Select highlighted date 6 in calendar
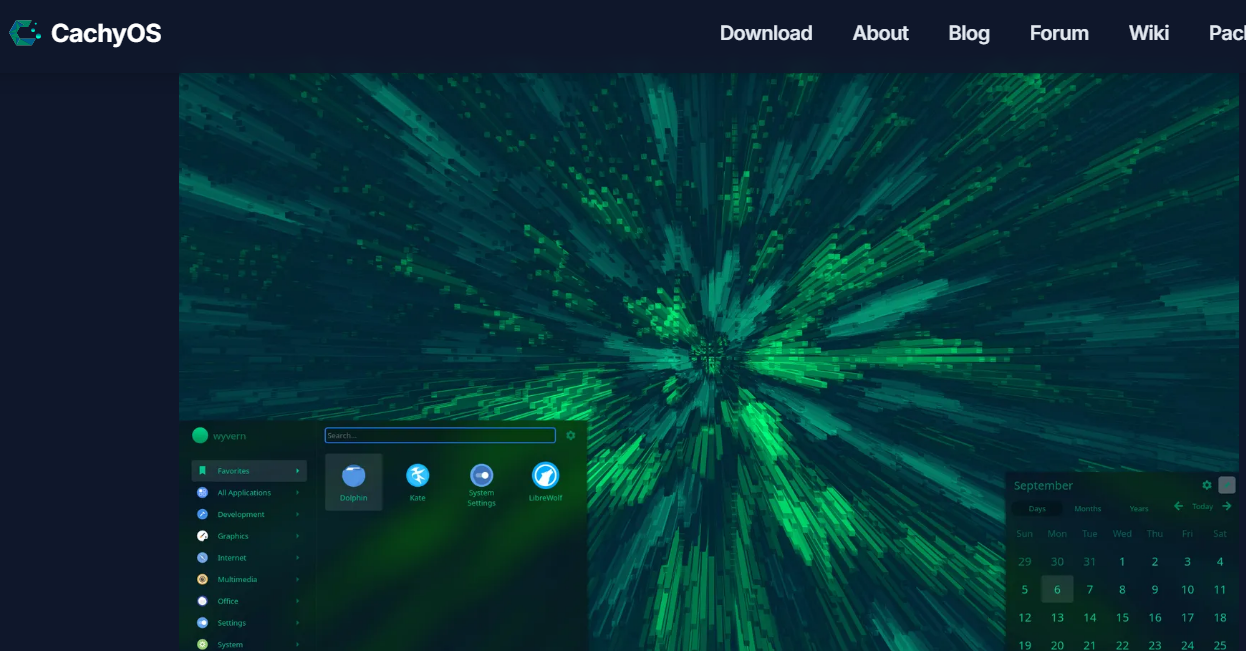 click(x=1057, y=589)
